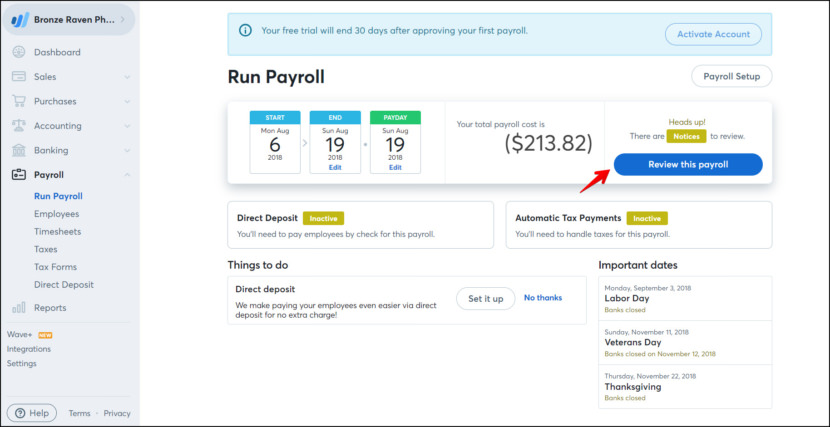Open the Privacy link
The width and height of the screenshot is (830, 427).
117,413
